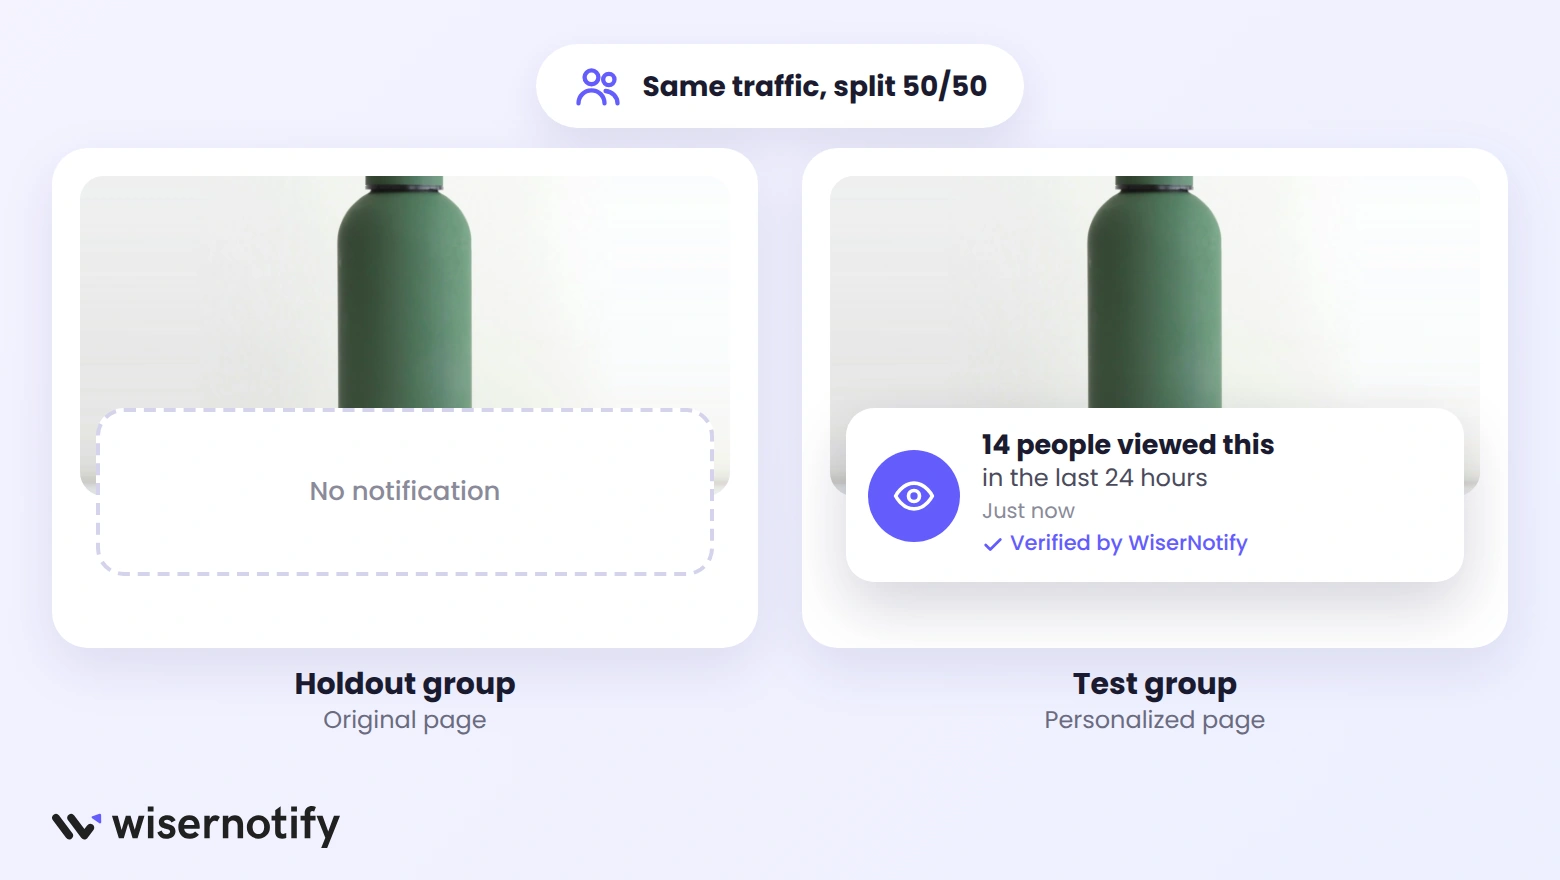Screen dimensions: 1560x880
Task: Click '14 people viewed this' headline
Action: tap(1128, 444)
